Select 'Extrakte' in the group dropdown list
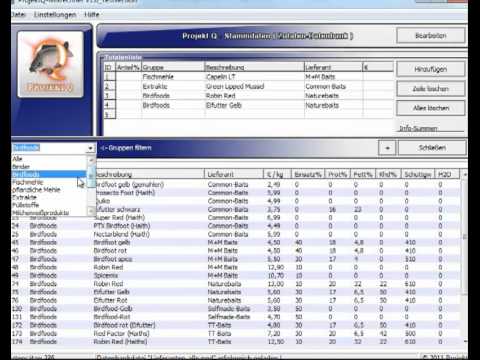Screen dimensions: 480x360 (49, 197)
